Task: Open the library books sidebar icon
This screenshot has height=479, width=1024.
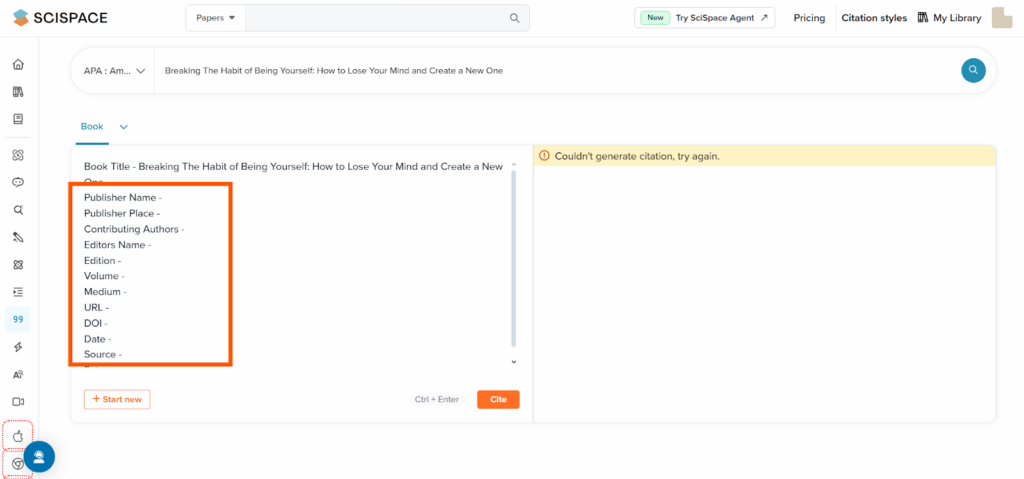Action: click(18, 91)
